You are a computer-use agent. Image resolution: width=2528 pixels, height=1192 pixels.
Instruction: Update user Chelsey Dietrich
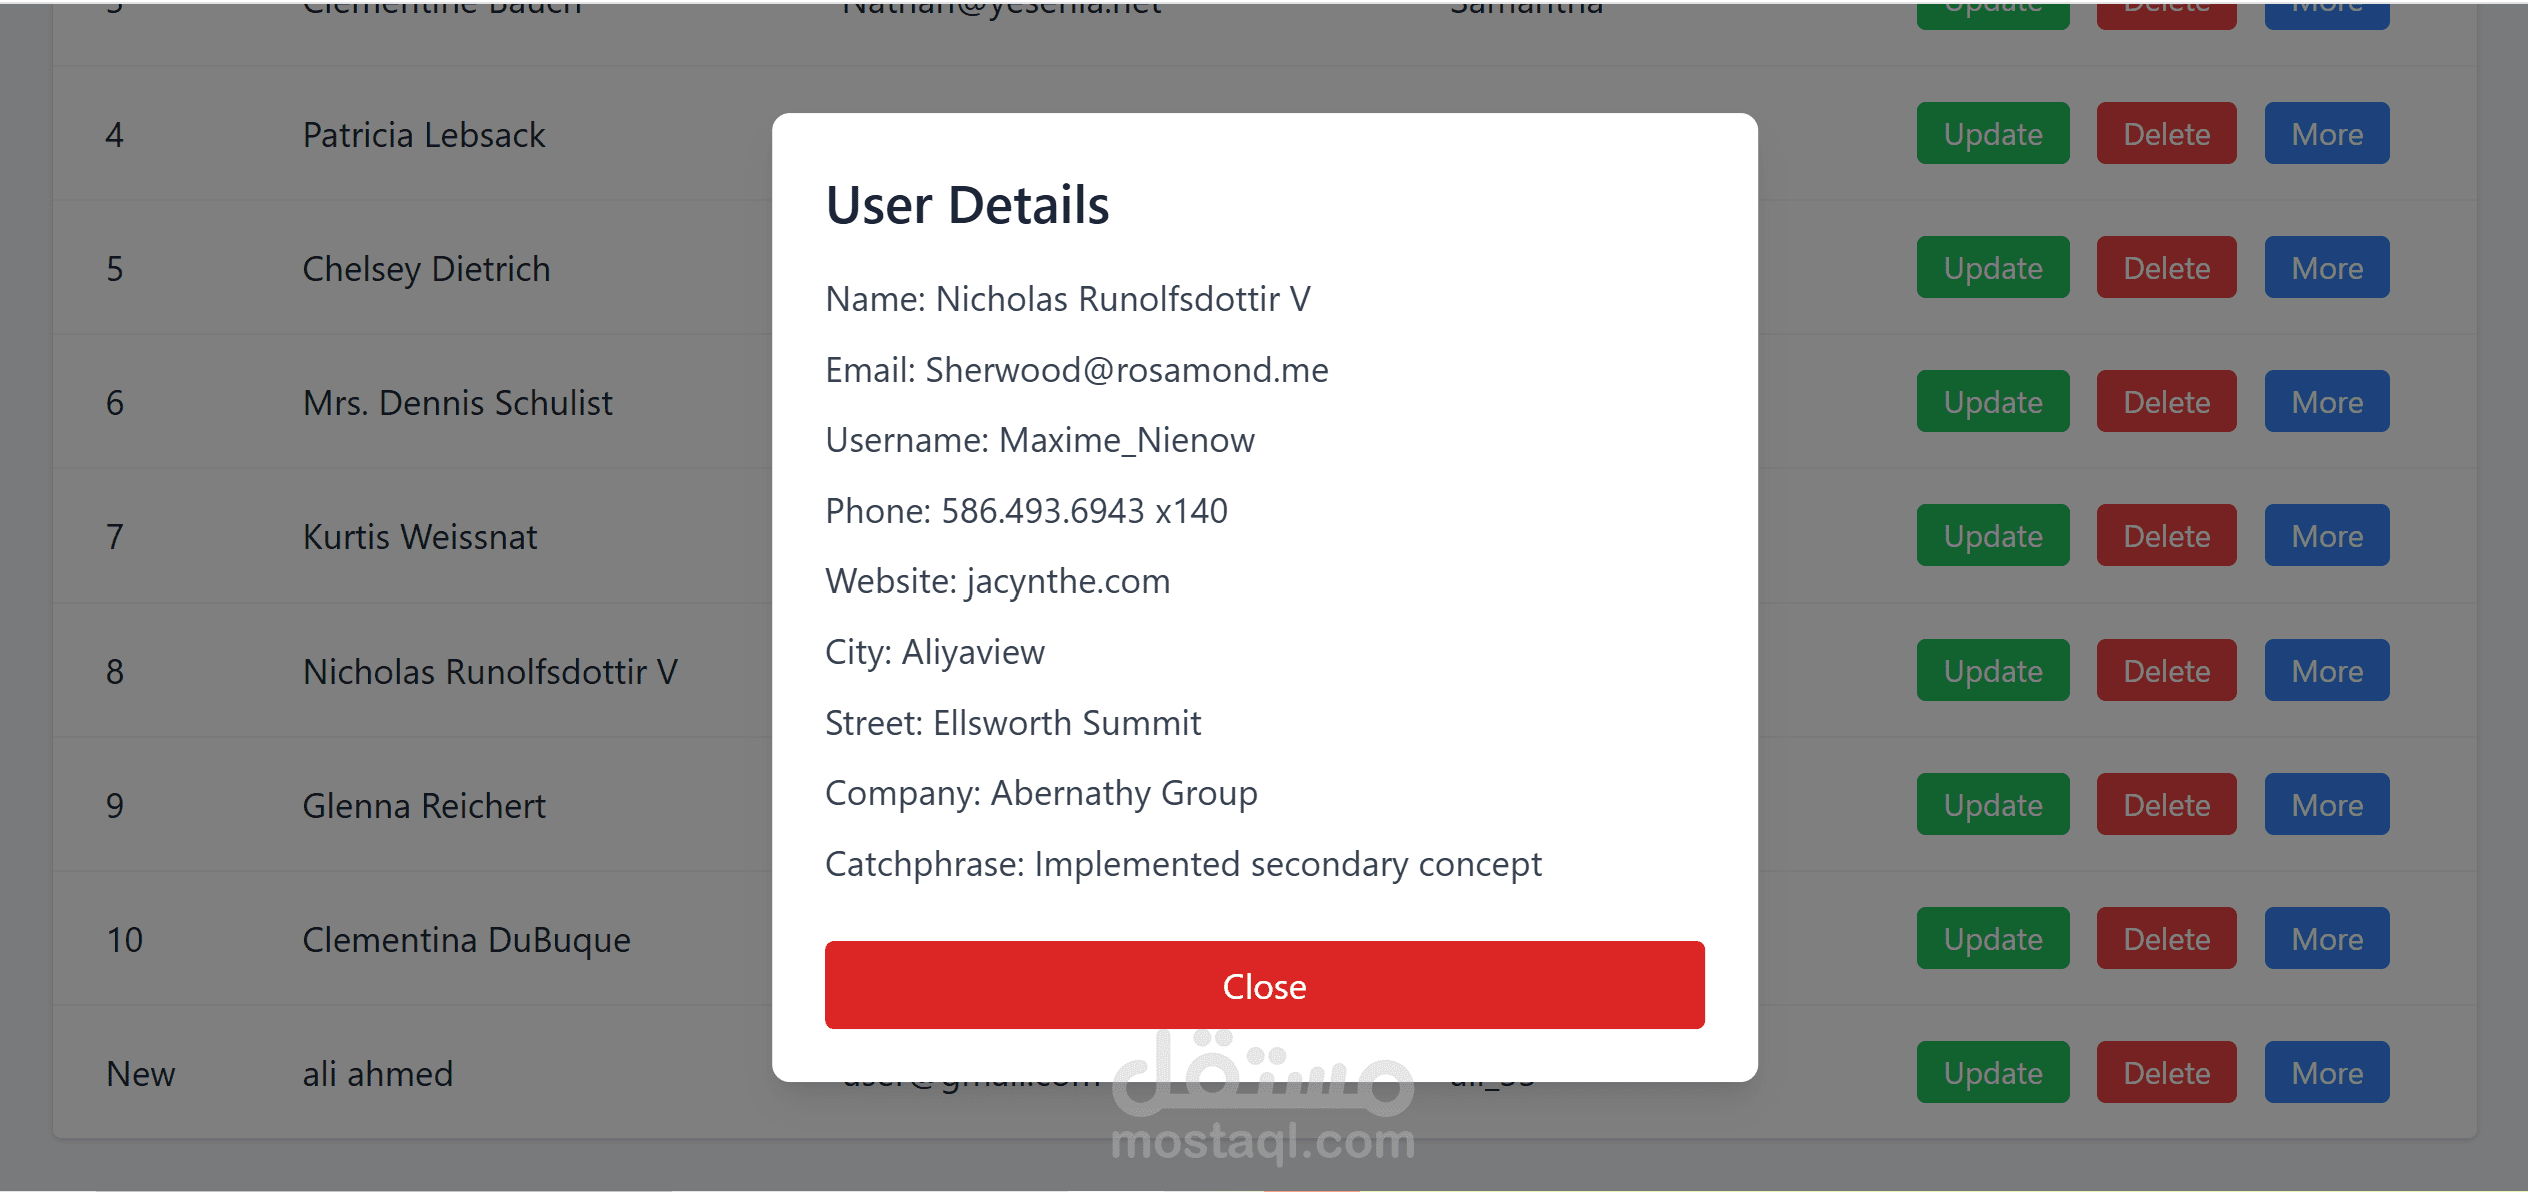point(1992,267)
